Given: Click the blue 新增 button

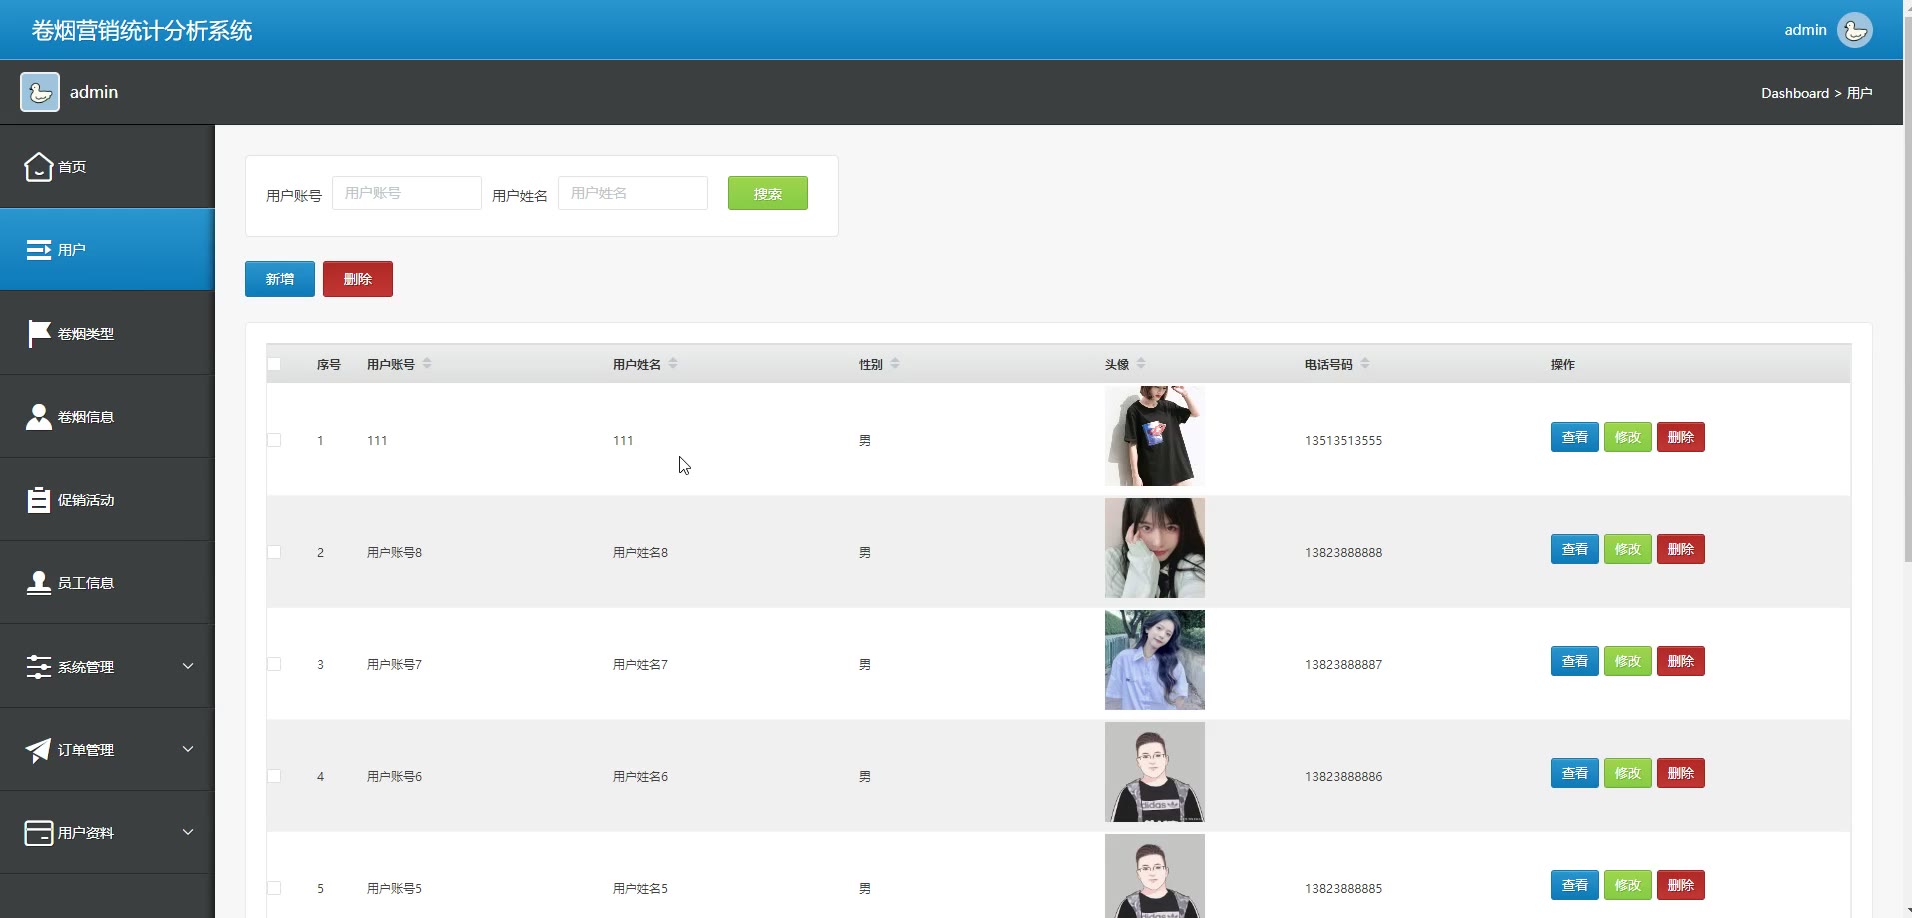Looking at the screenshot, I should click(x=280, y=279).
